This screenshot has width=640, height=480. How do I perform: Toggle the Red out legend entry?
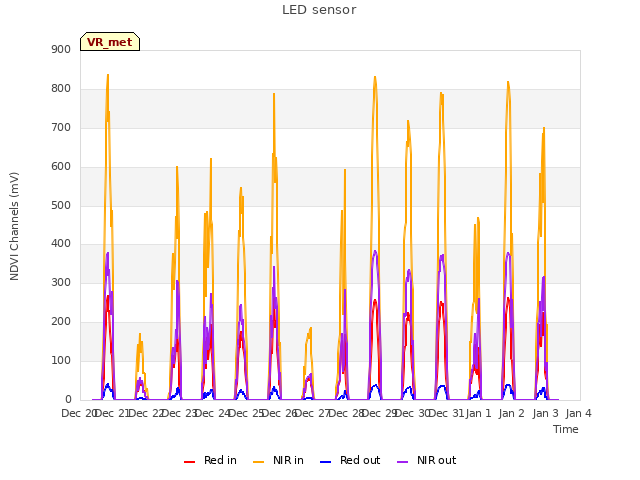(350, 460)
